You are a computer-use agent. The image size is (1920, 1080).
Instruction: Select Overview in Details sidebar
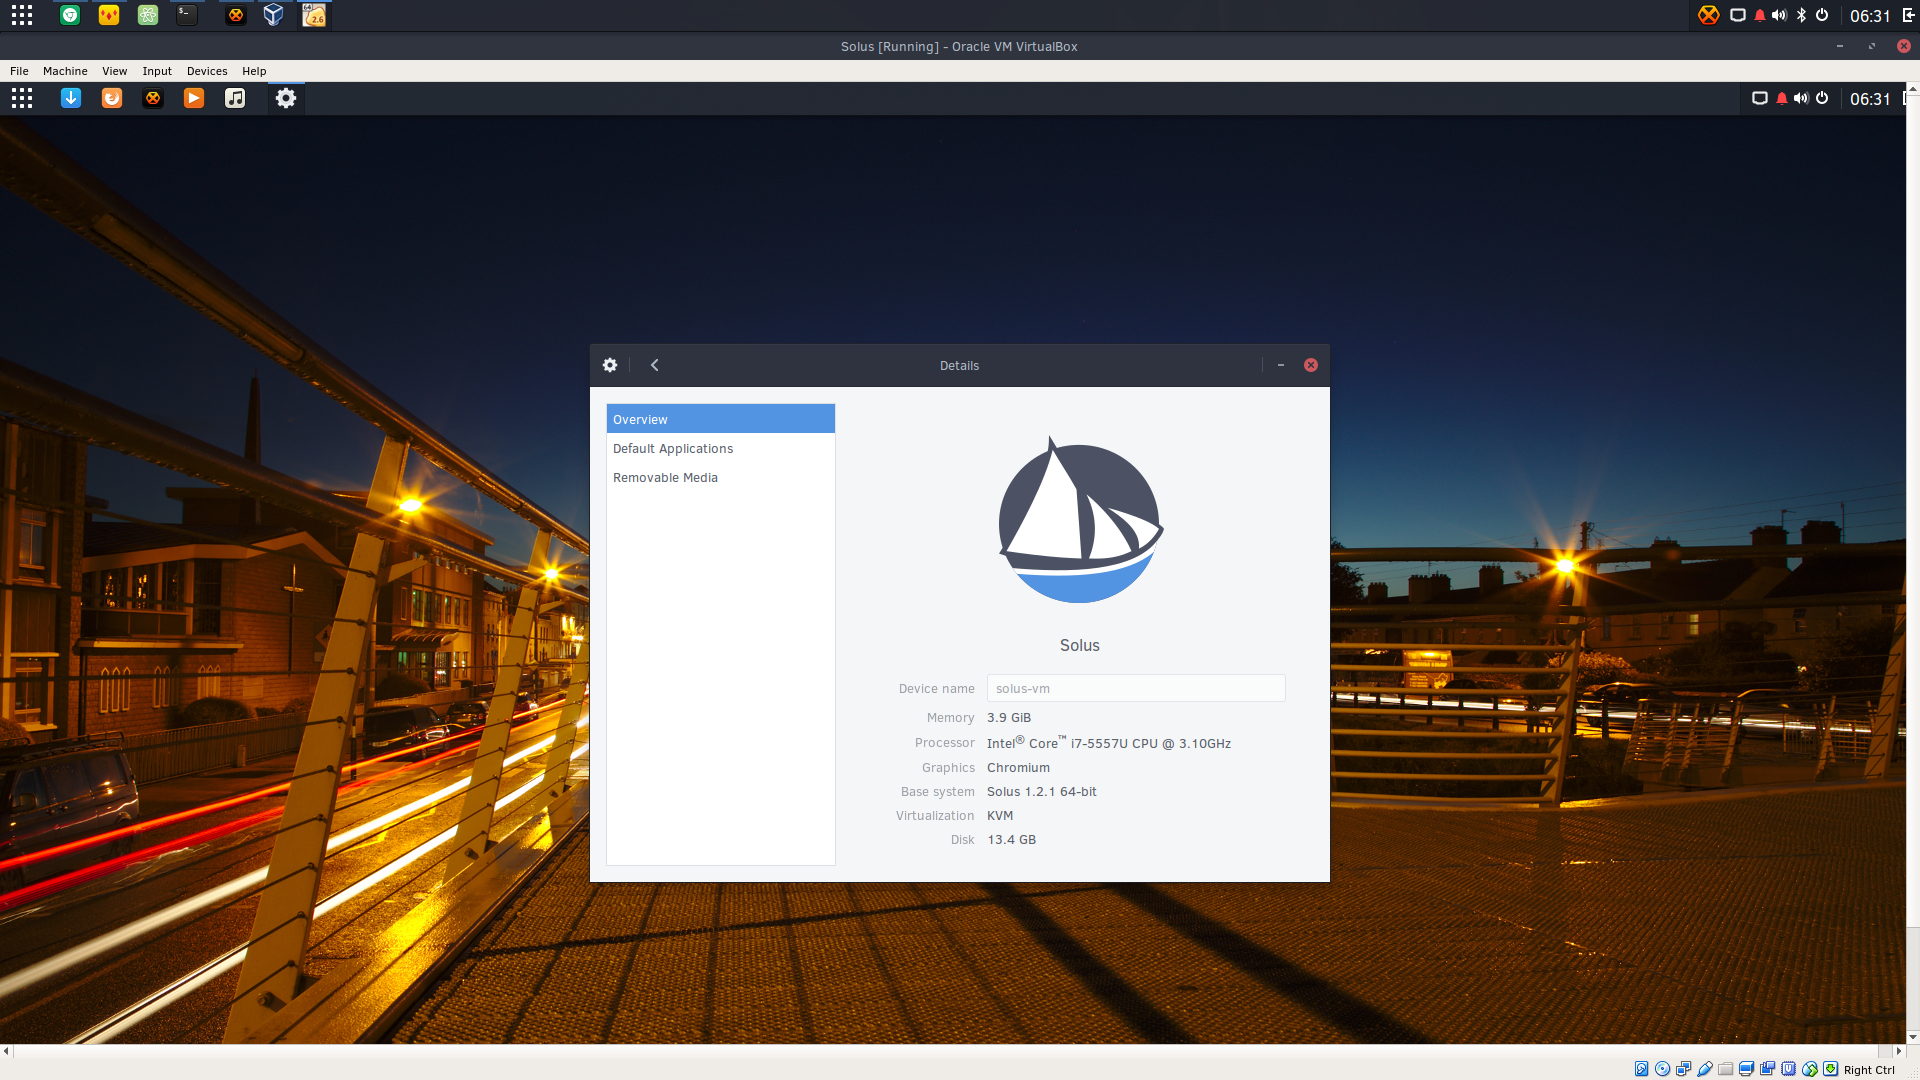pos(720,419)
